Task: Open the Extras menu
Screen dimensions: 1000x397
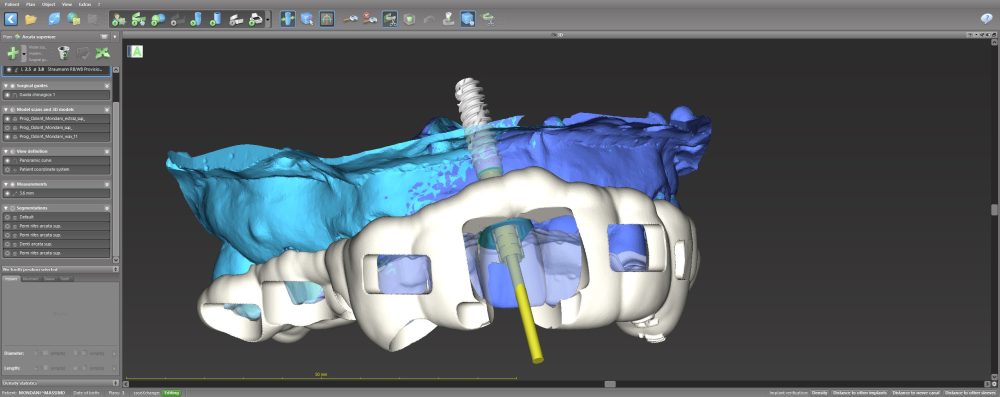Action: [84, 4]
